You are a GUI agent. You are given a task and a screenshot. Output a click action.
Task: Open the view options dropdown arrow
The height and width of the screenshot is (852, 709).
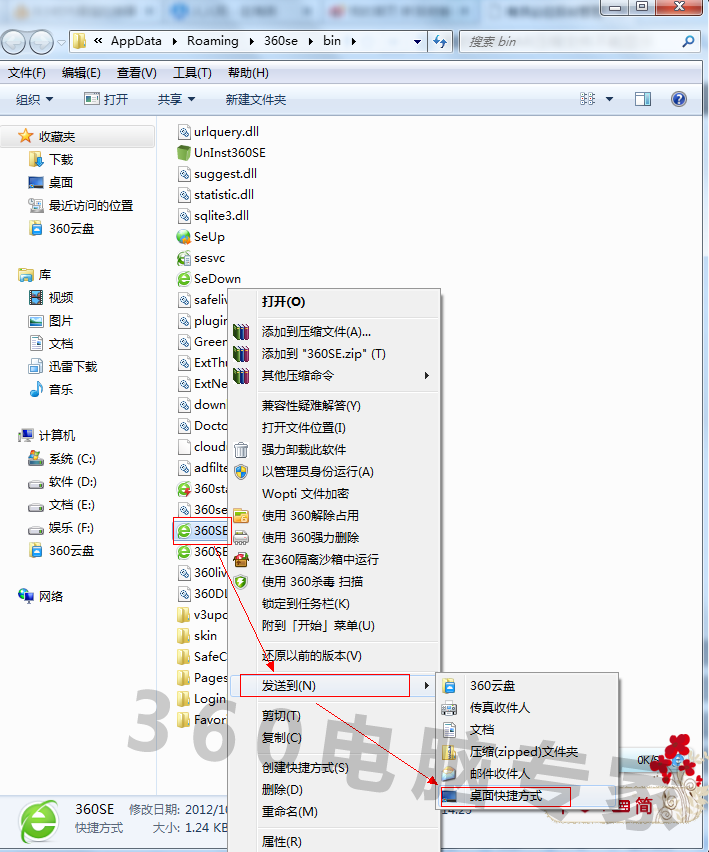[609, 99]
